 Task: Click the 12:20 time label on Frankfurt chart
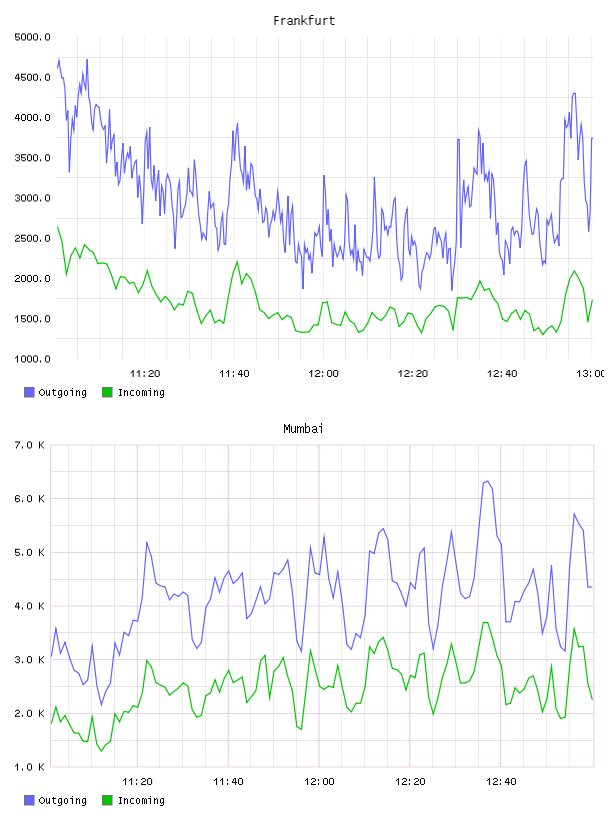tap(413, 374)
